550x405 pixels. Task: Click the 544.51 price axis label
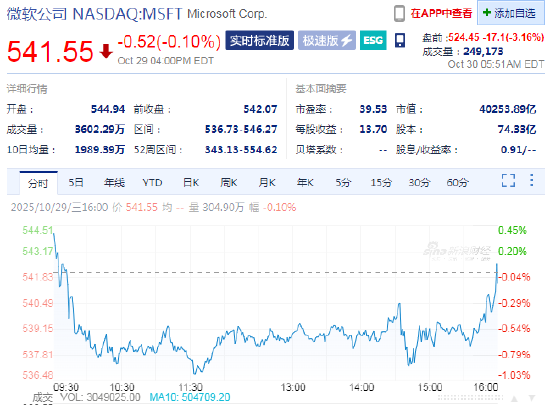click(x=38, y=230)
